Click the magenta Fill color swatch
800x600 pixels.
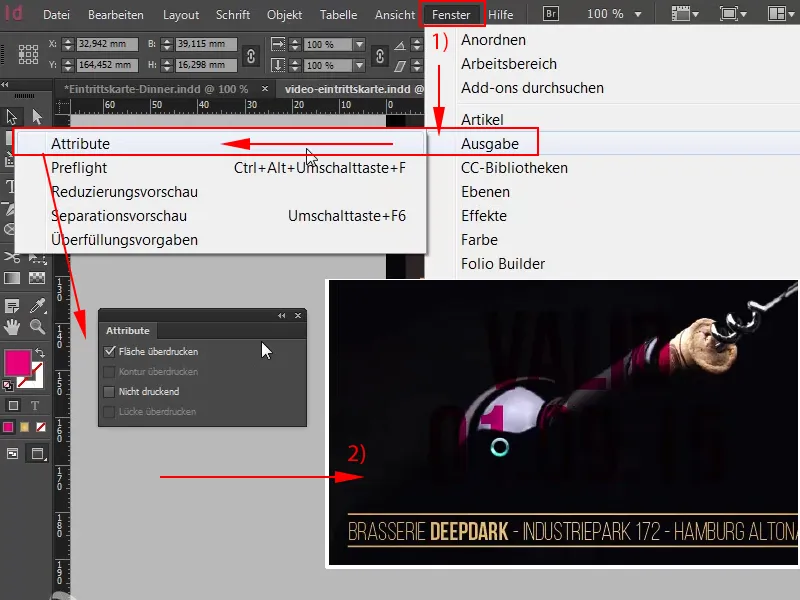pos(17,362)
